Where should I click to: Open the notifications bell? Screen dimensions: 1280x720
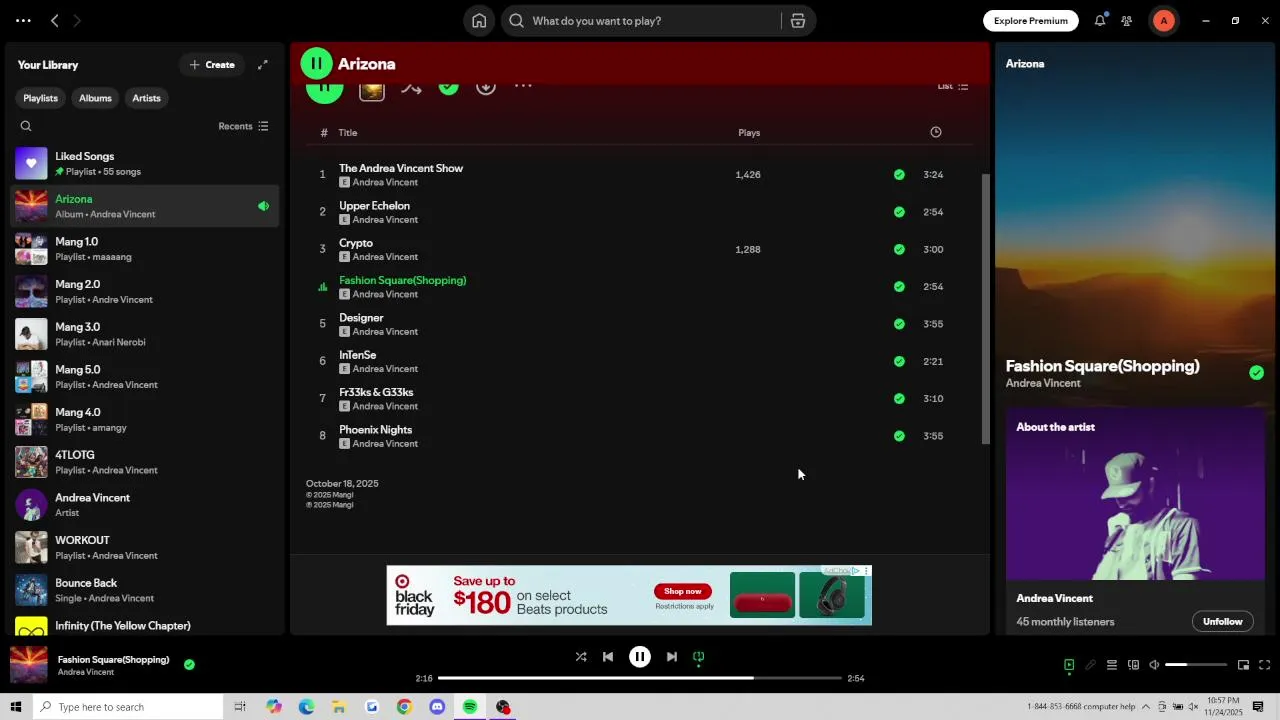tap(1100, 21)
